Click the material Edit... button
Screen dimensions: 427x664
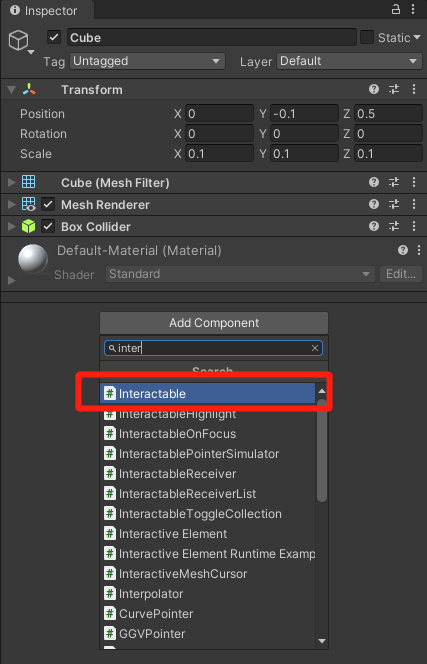click(401, 274)
